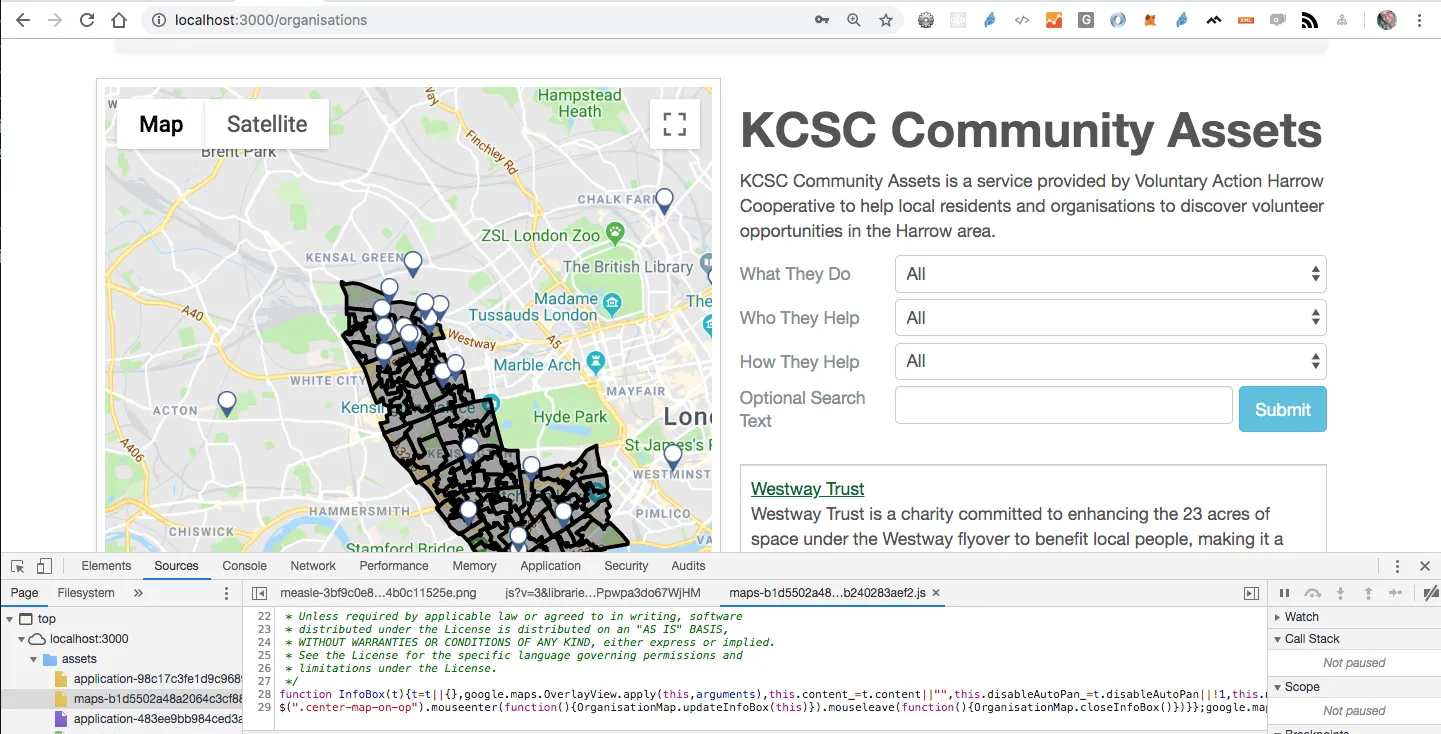
Task: Open the Memory DevTools tab
Action: pos(474,566)
